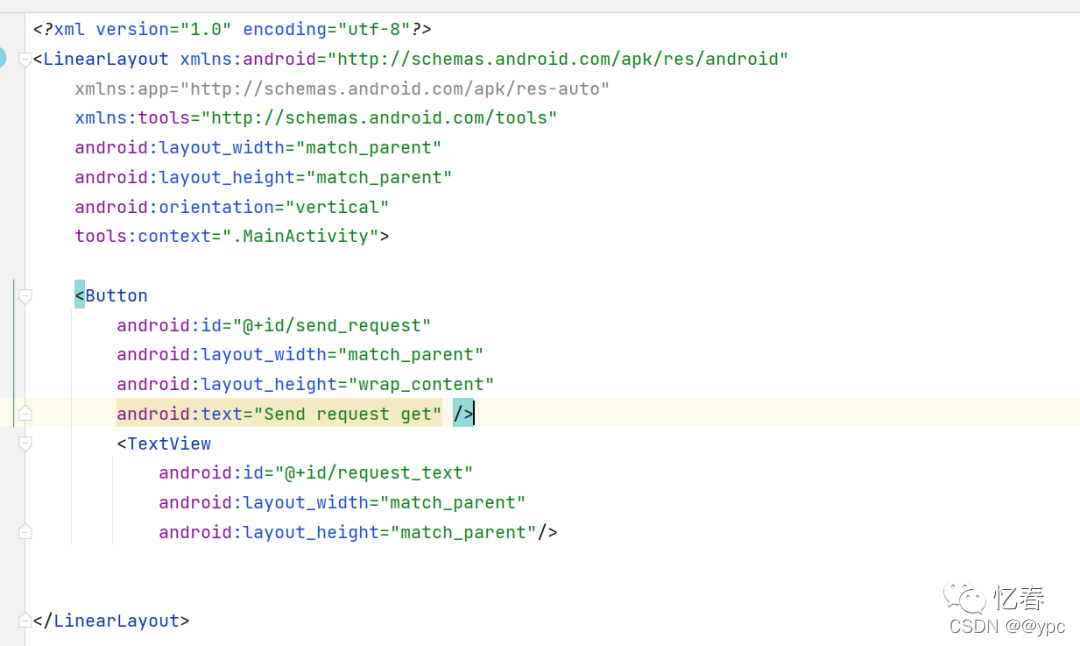Click the <TextView tag name

[x=164, y=444]
